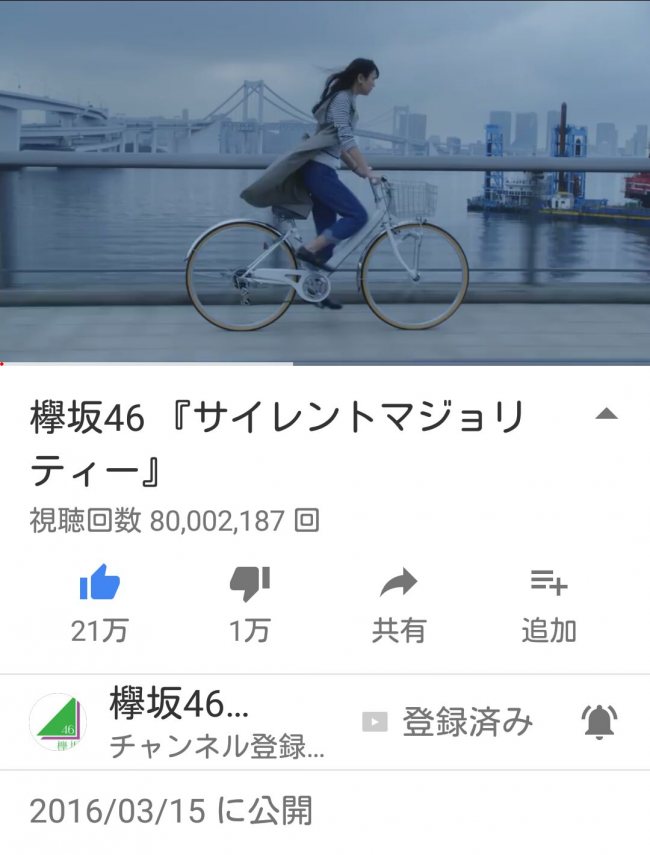Click the small YouTube icon beside 登録済み
The height and width of the screenshot is (855, 650).
(375, 722)
